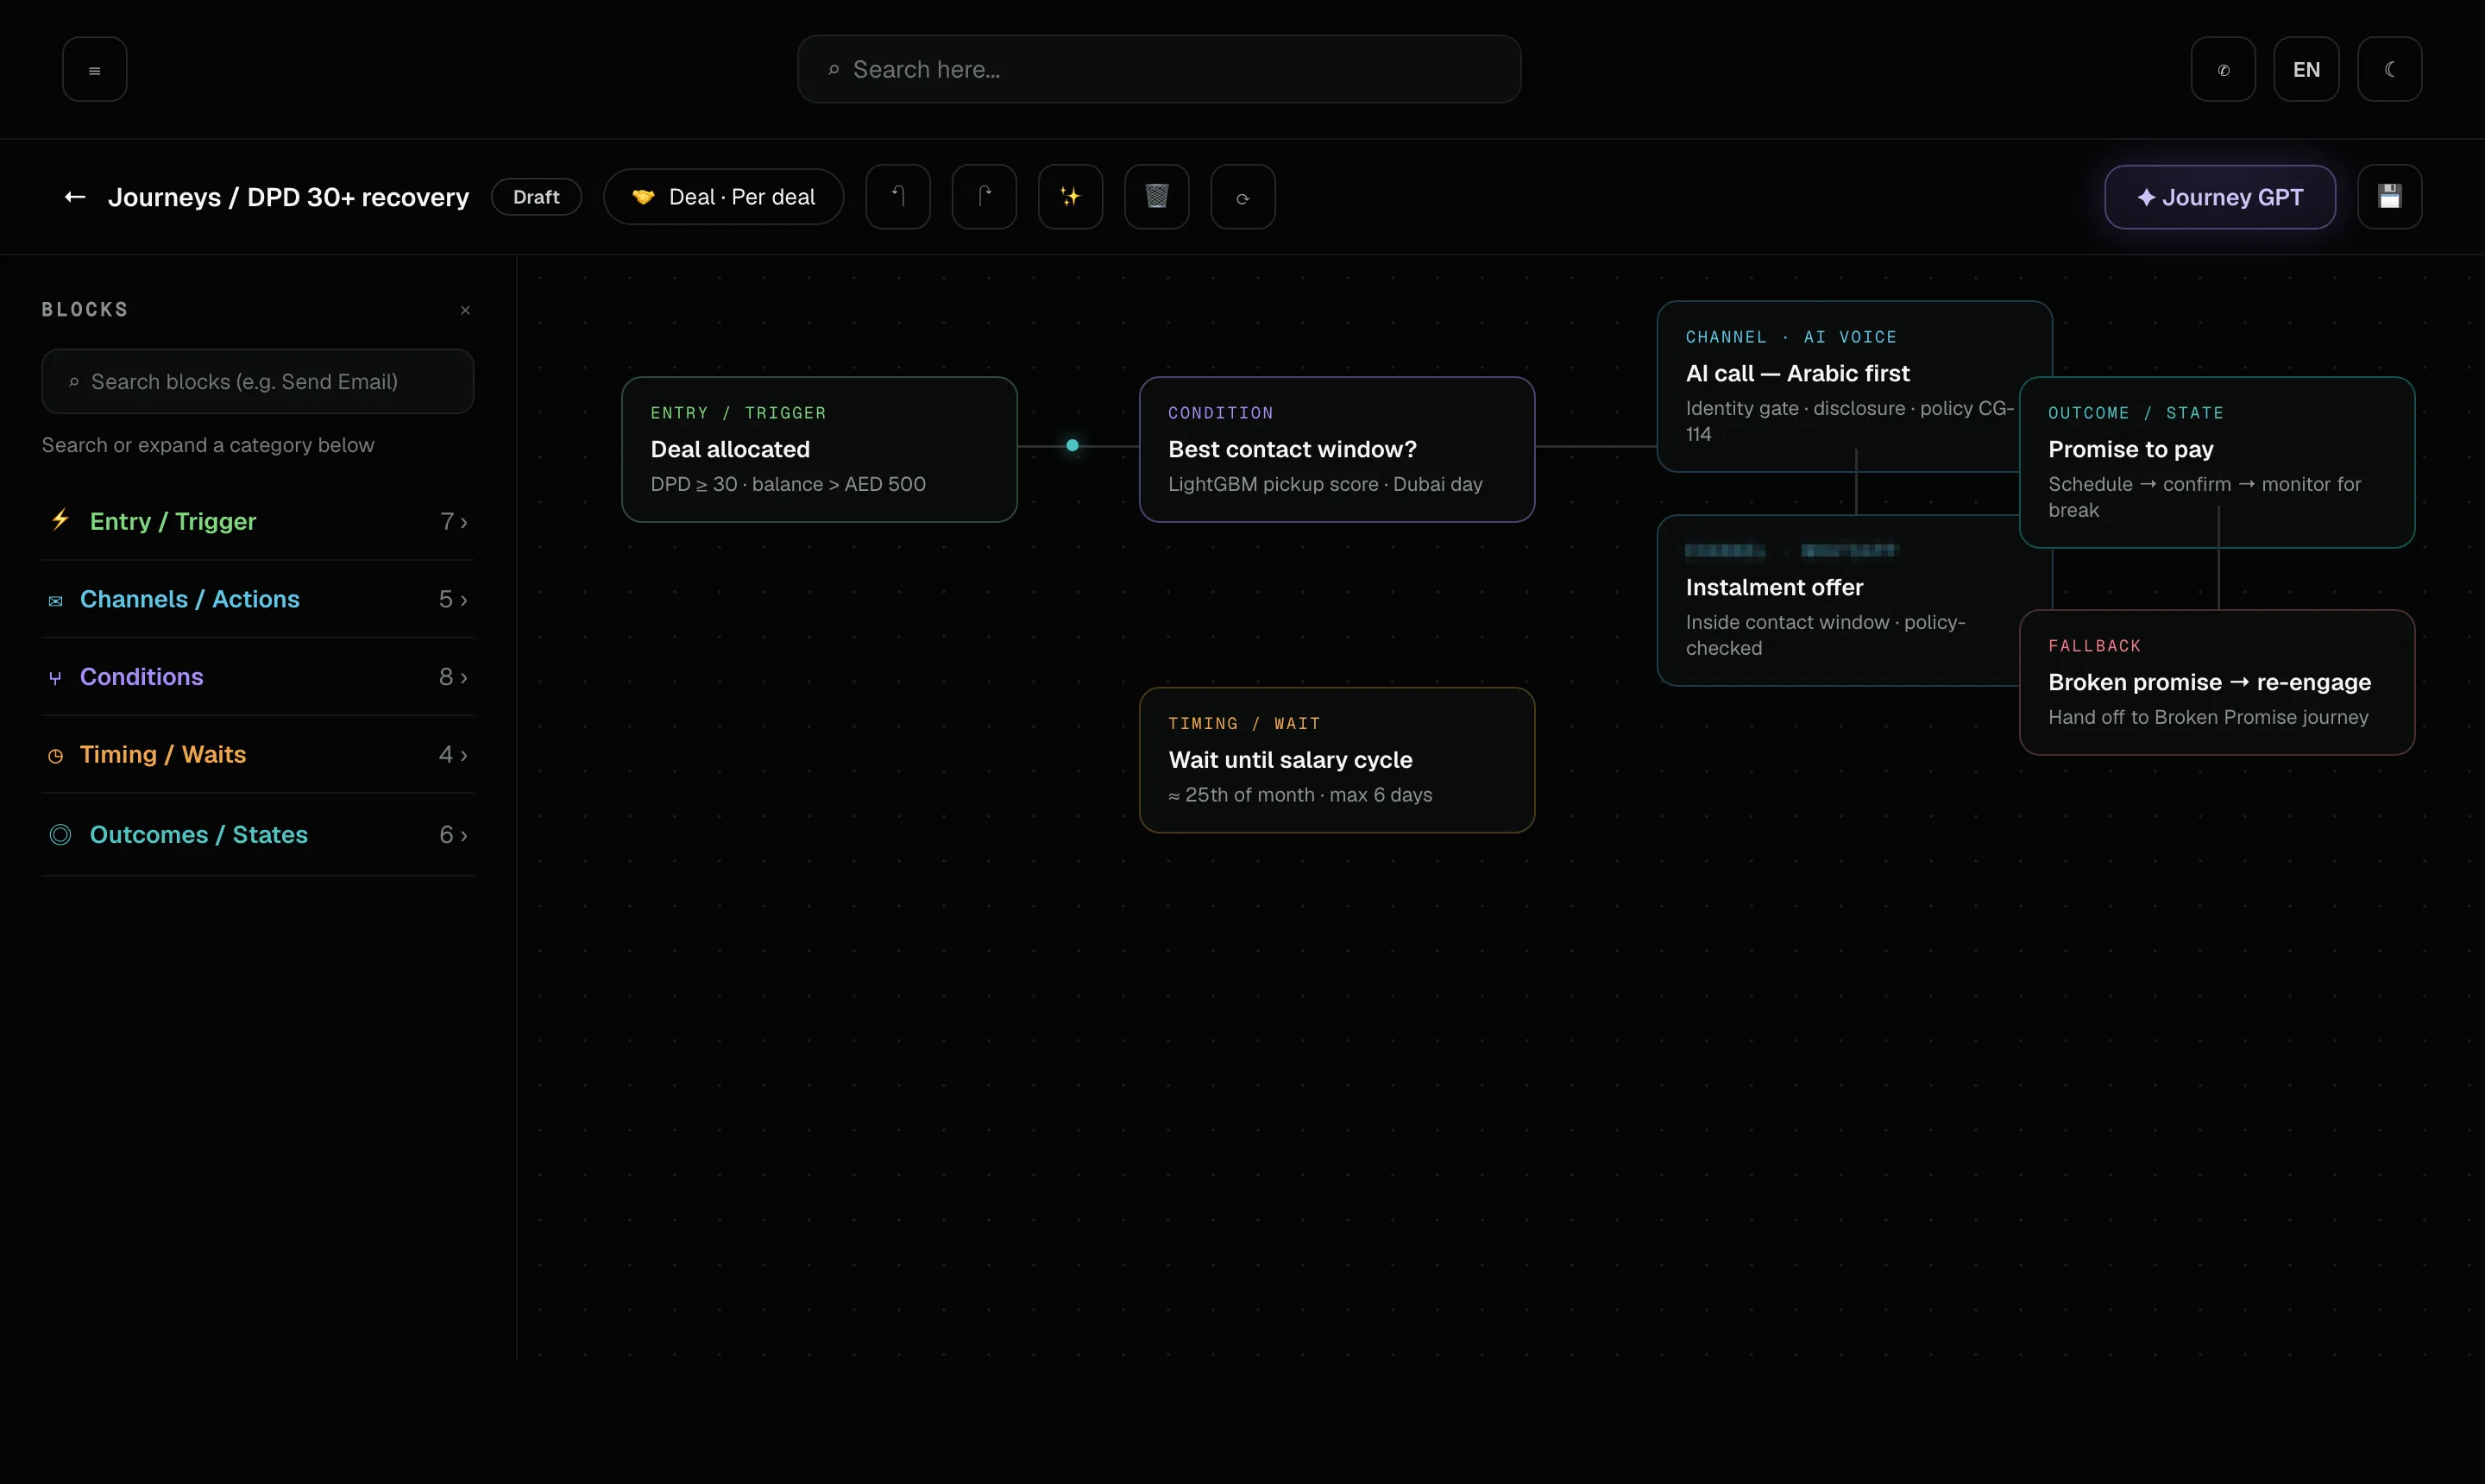Click the Journeys / DPD 30+ recovery title
This screenshot has height=1484, width=2485.
click(x=288, y=197)
